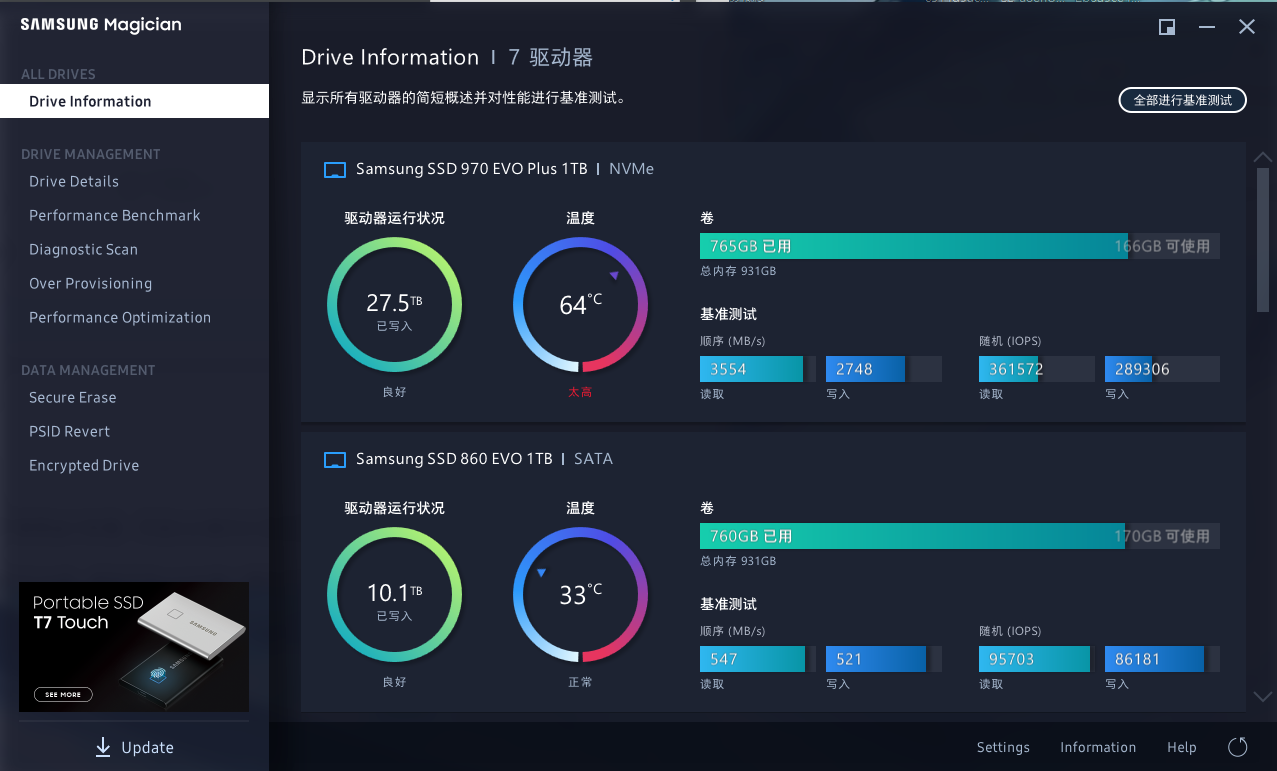The image size is (1277, 771).
Task: Open Drive Details page
Action: click(x=74, y=181)
